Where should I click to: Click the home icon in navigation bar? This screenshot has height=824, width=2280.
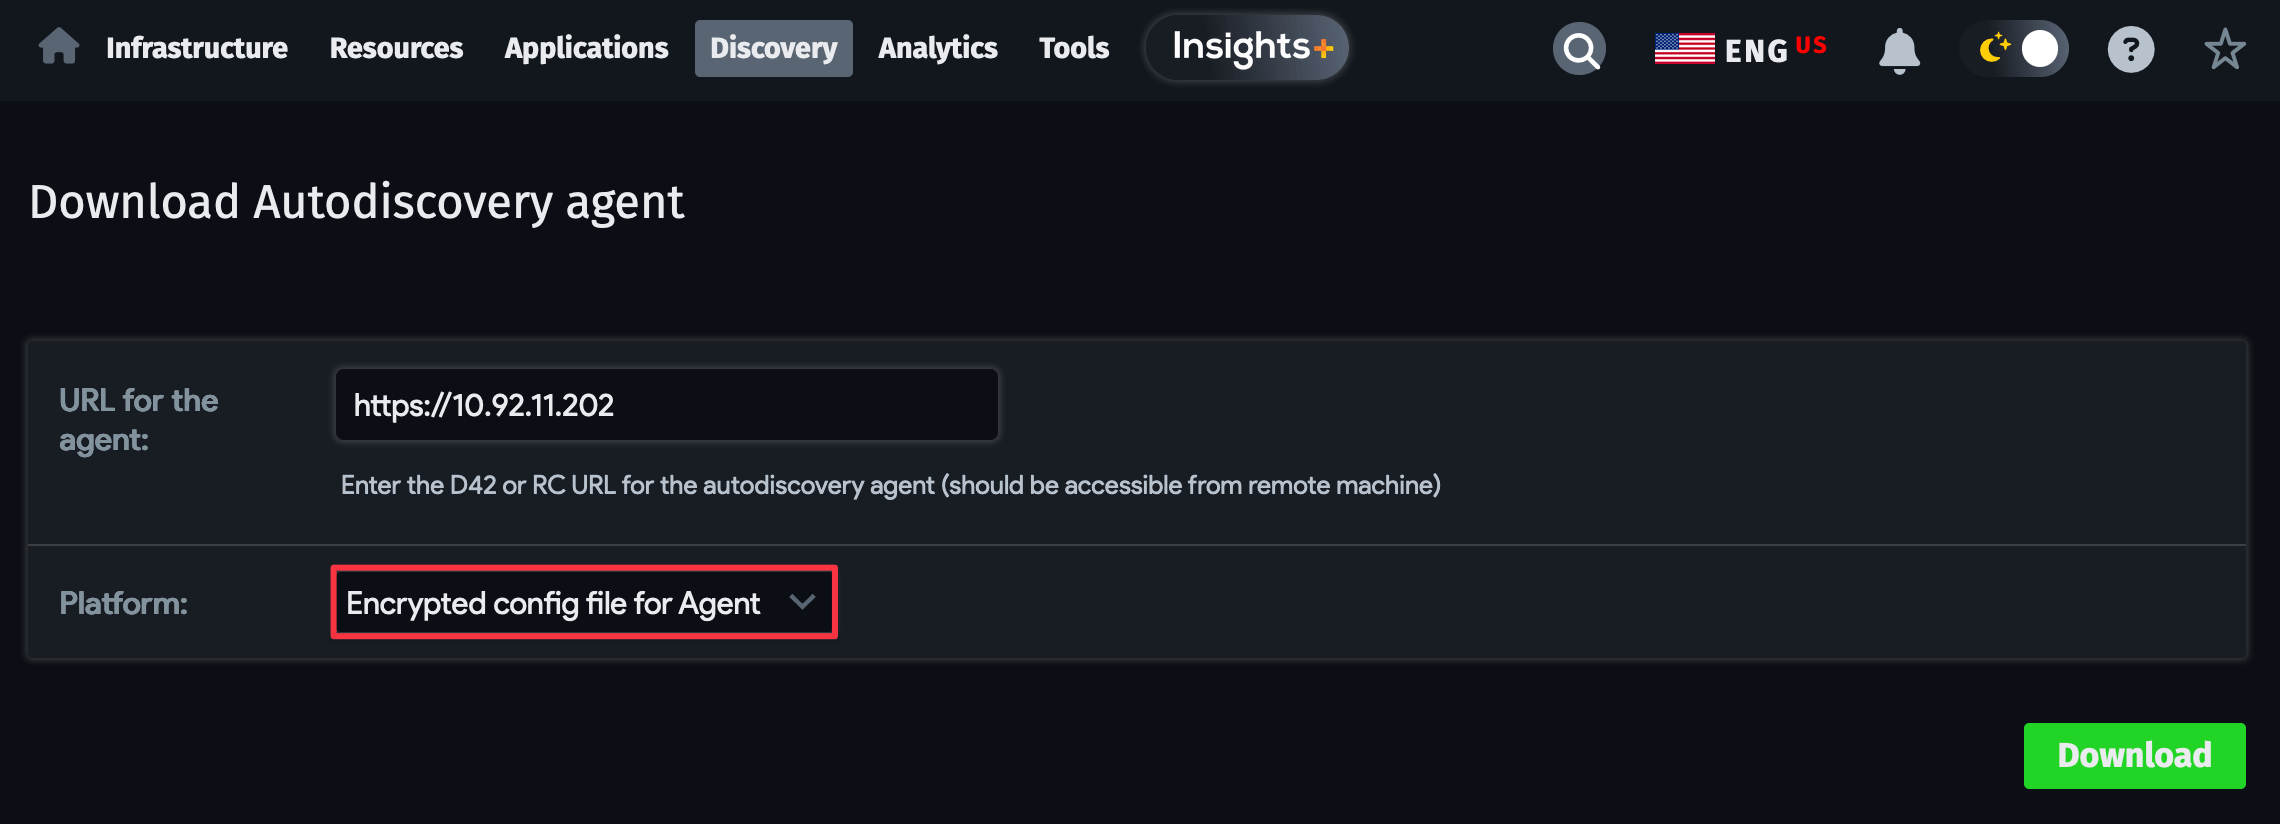coord(57,47)
